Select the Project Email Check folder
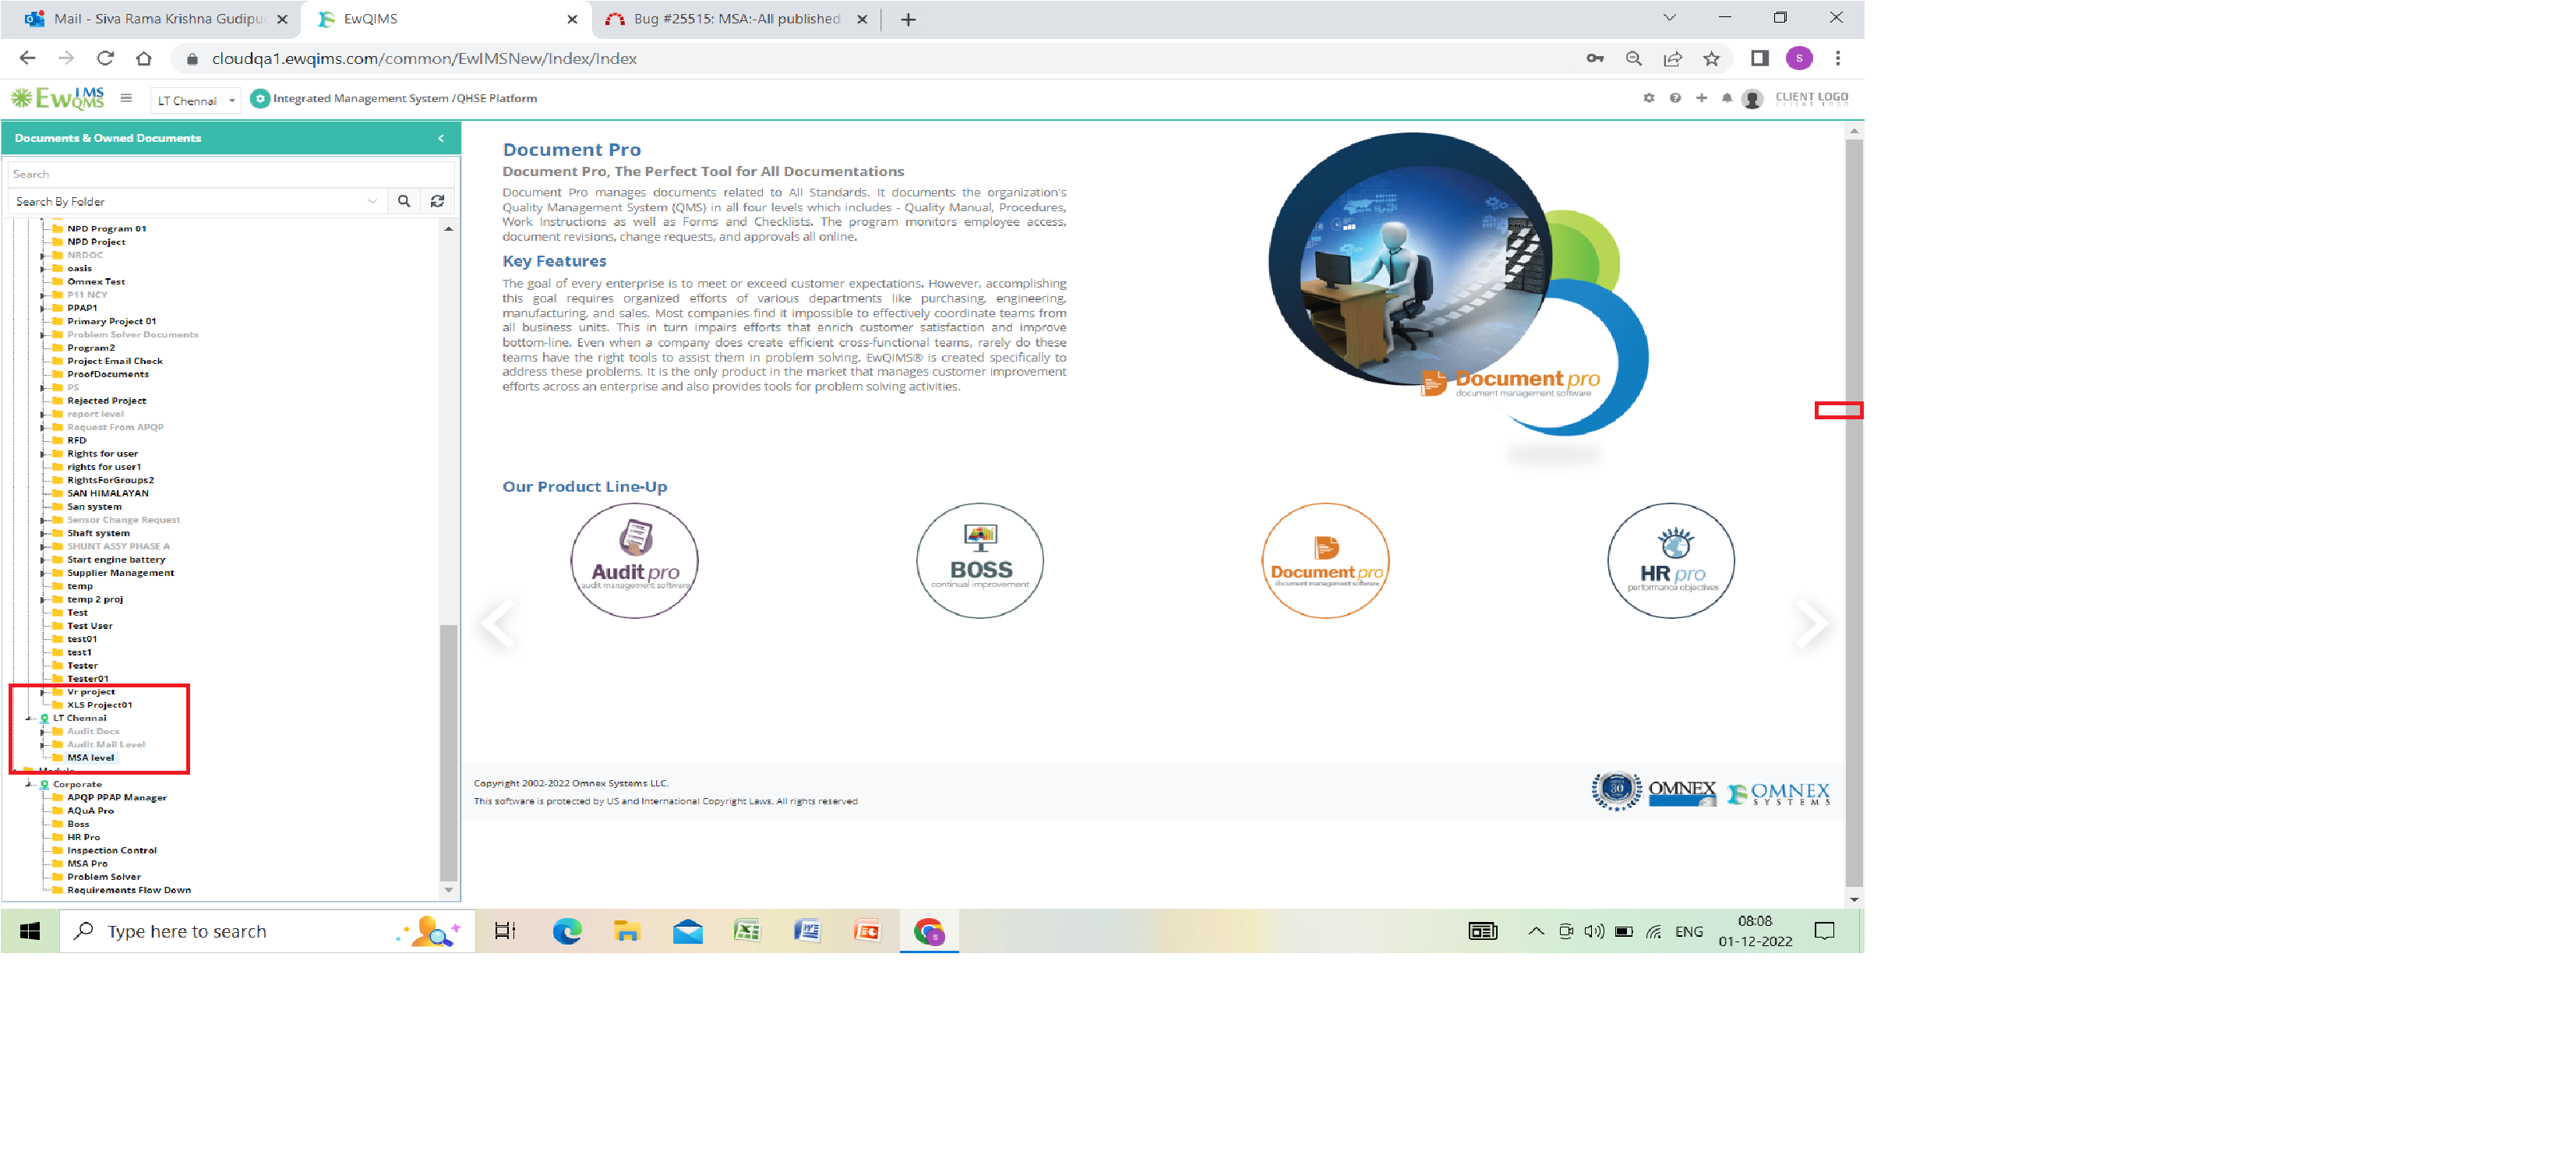The height and width of the screenshot is (1155, 2576). 114,361
